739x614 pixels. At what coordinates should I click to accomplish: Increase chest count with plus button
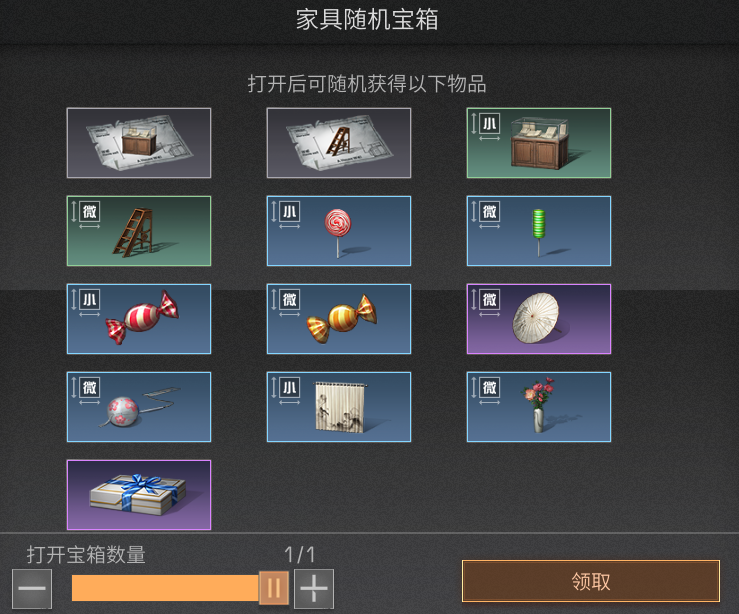point(314,589)
